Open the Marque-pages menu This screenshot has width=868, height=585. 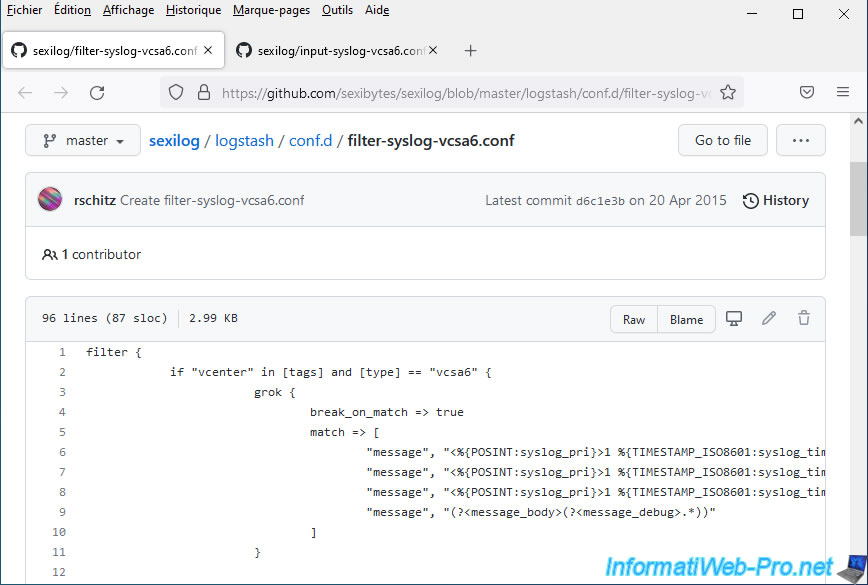tap(271, 10)
